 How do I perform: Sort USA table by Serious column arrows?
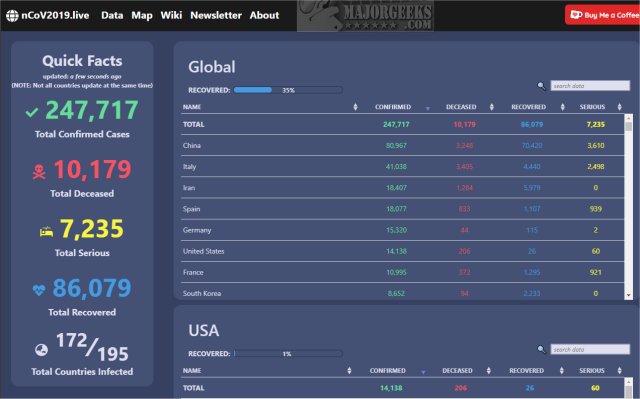point(619,370)
